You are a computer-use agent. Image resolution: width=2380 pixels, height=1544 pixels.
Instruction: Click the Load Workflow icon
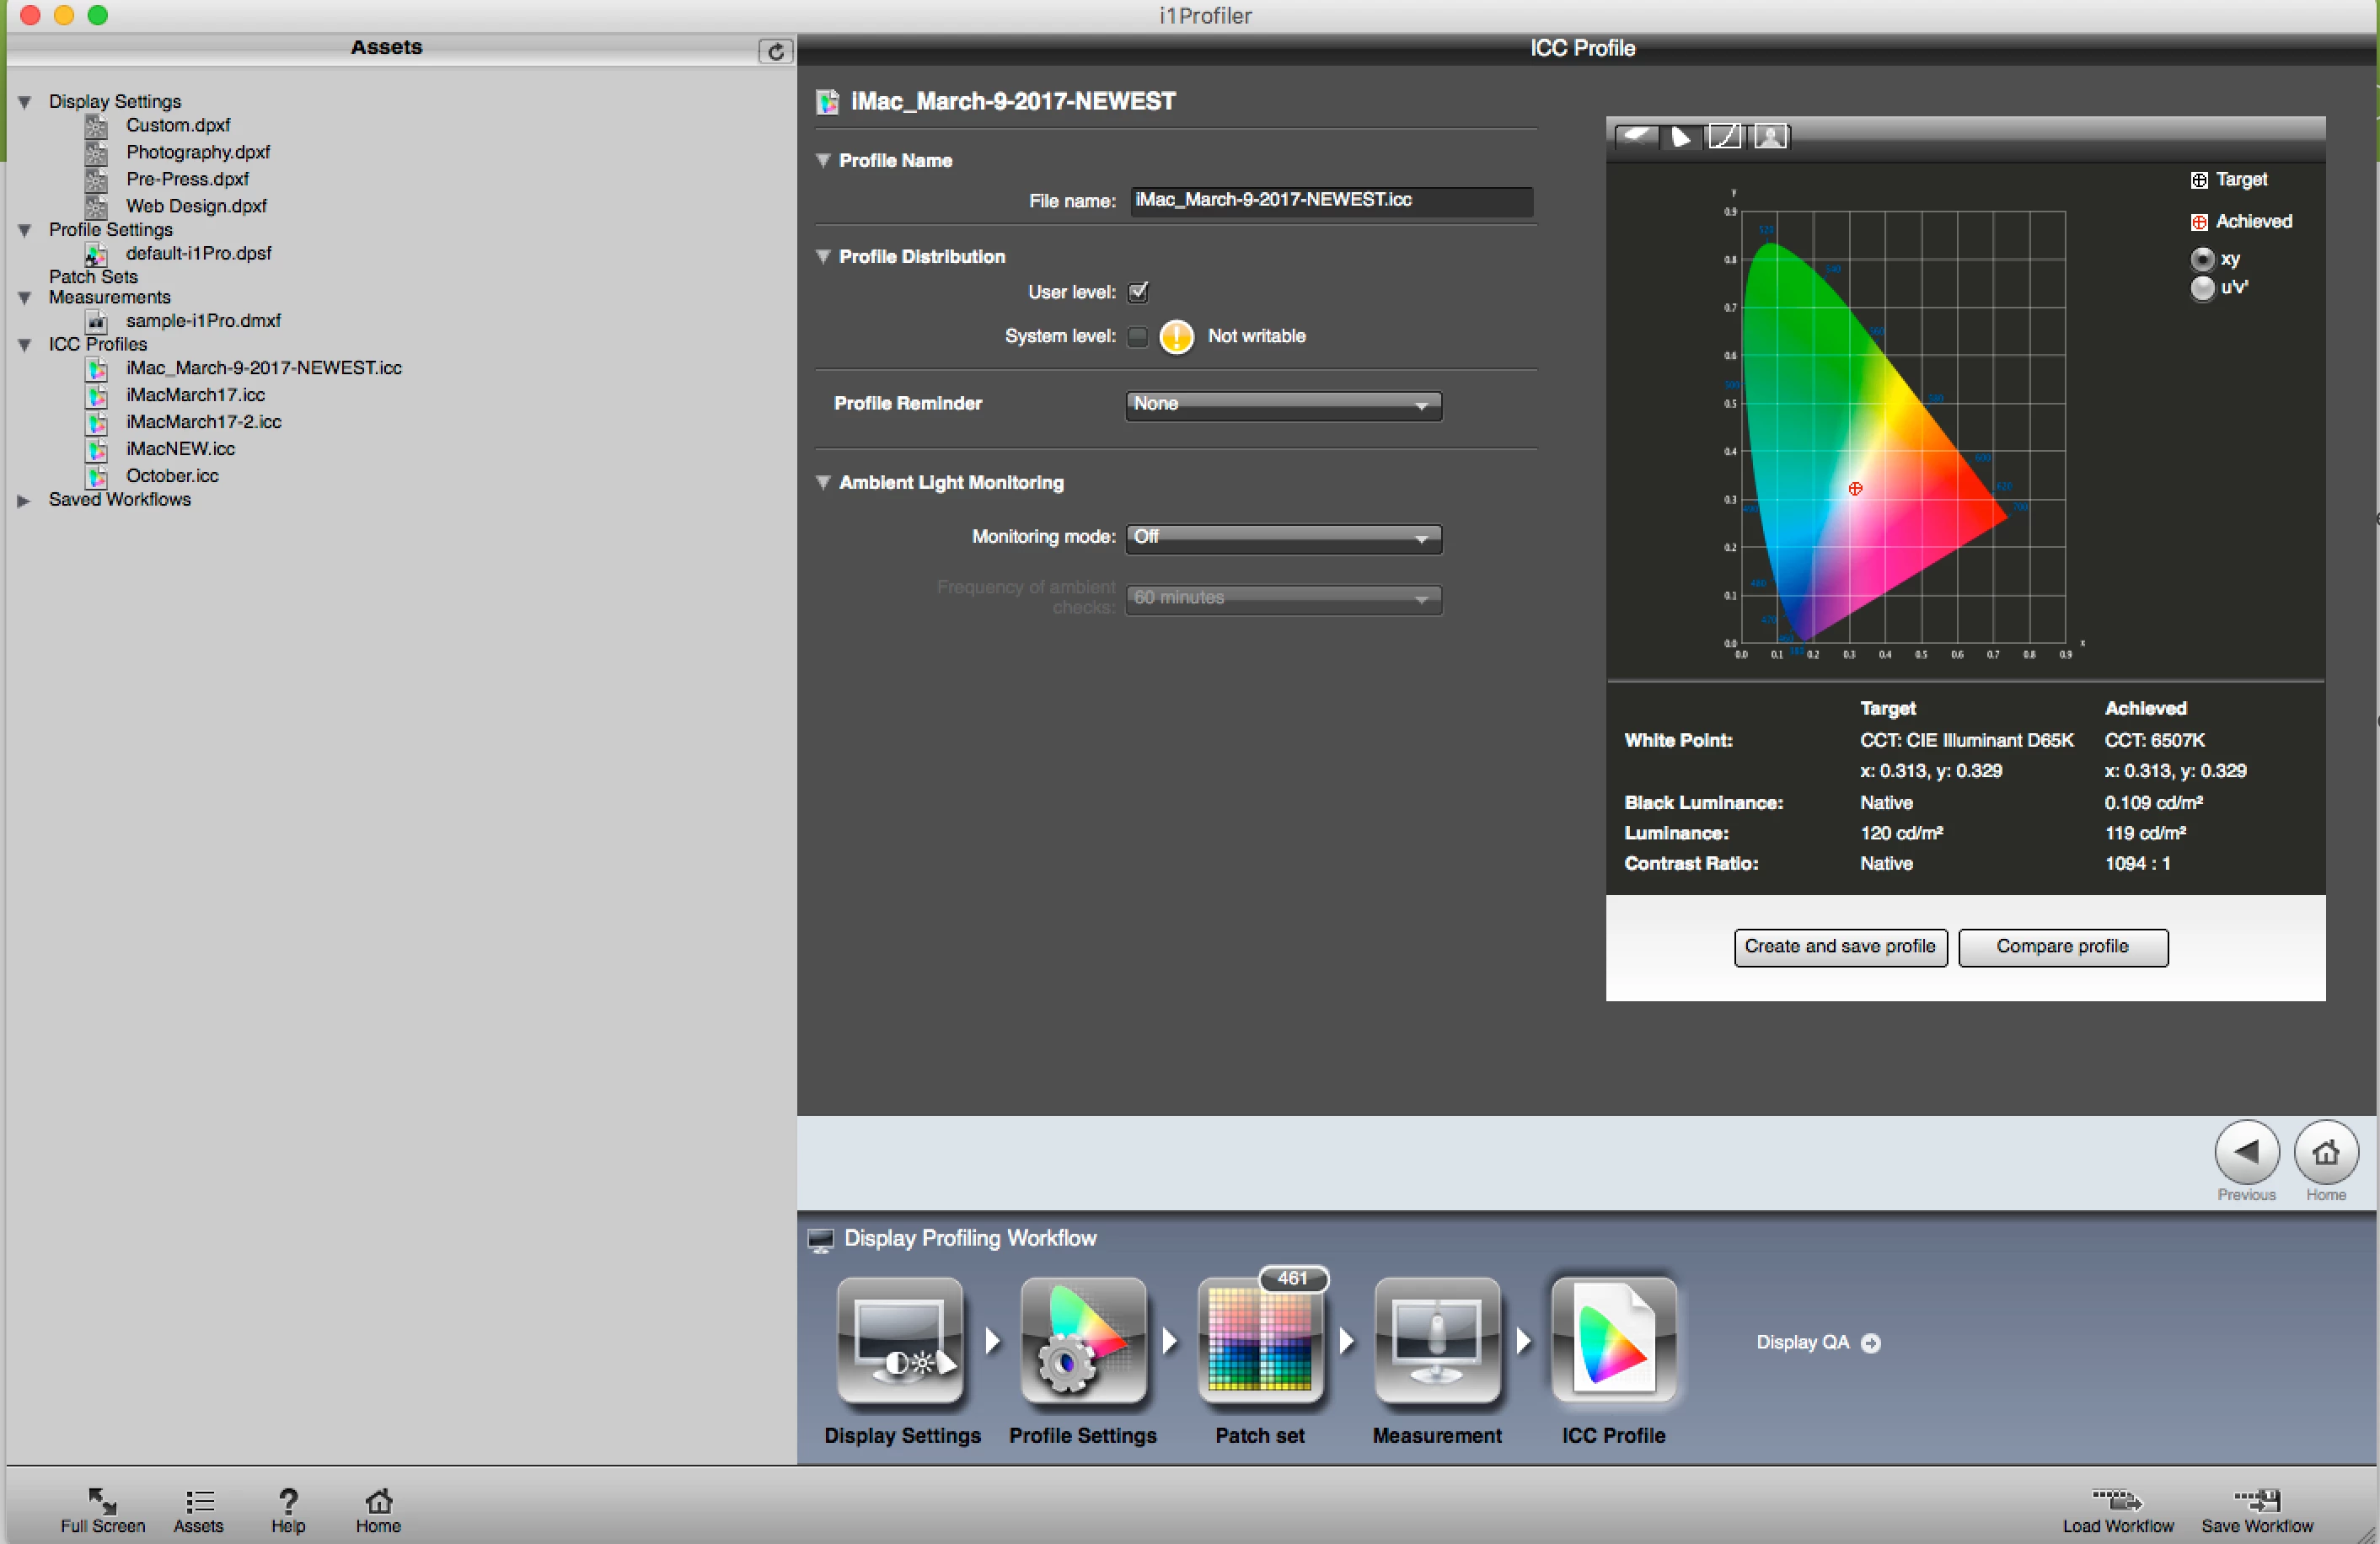click(2117, 1500)
